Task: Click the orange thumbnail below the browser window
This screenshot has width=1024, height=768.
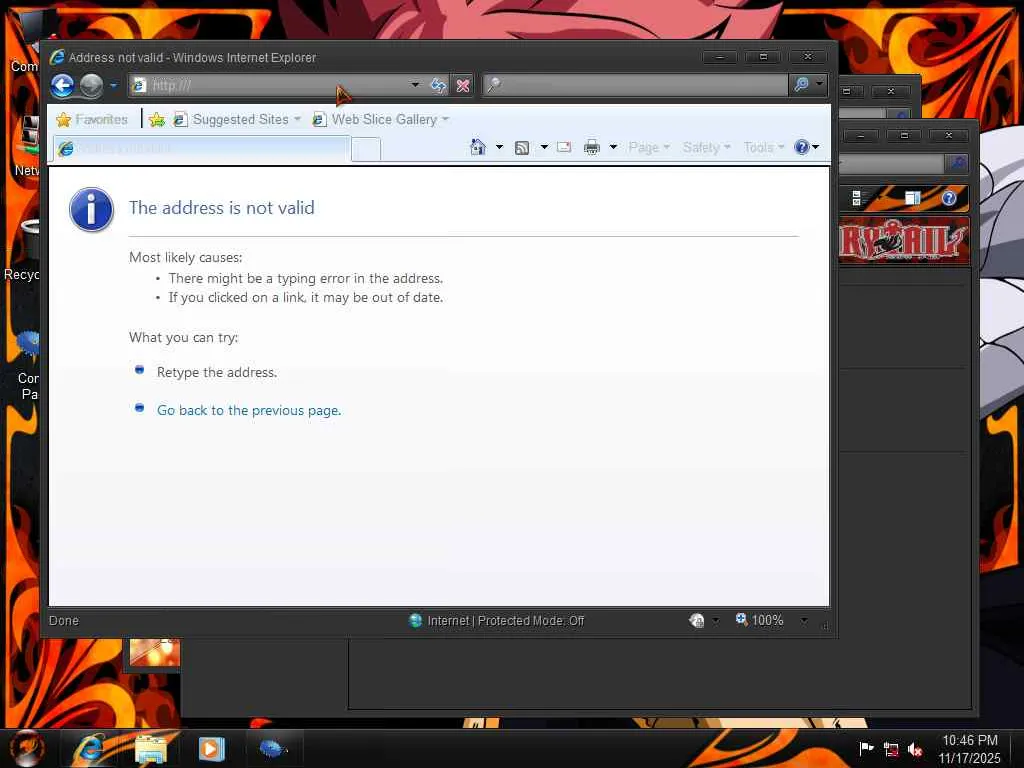Action: (155, 652)
